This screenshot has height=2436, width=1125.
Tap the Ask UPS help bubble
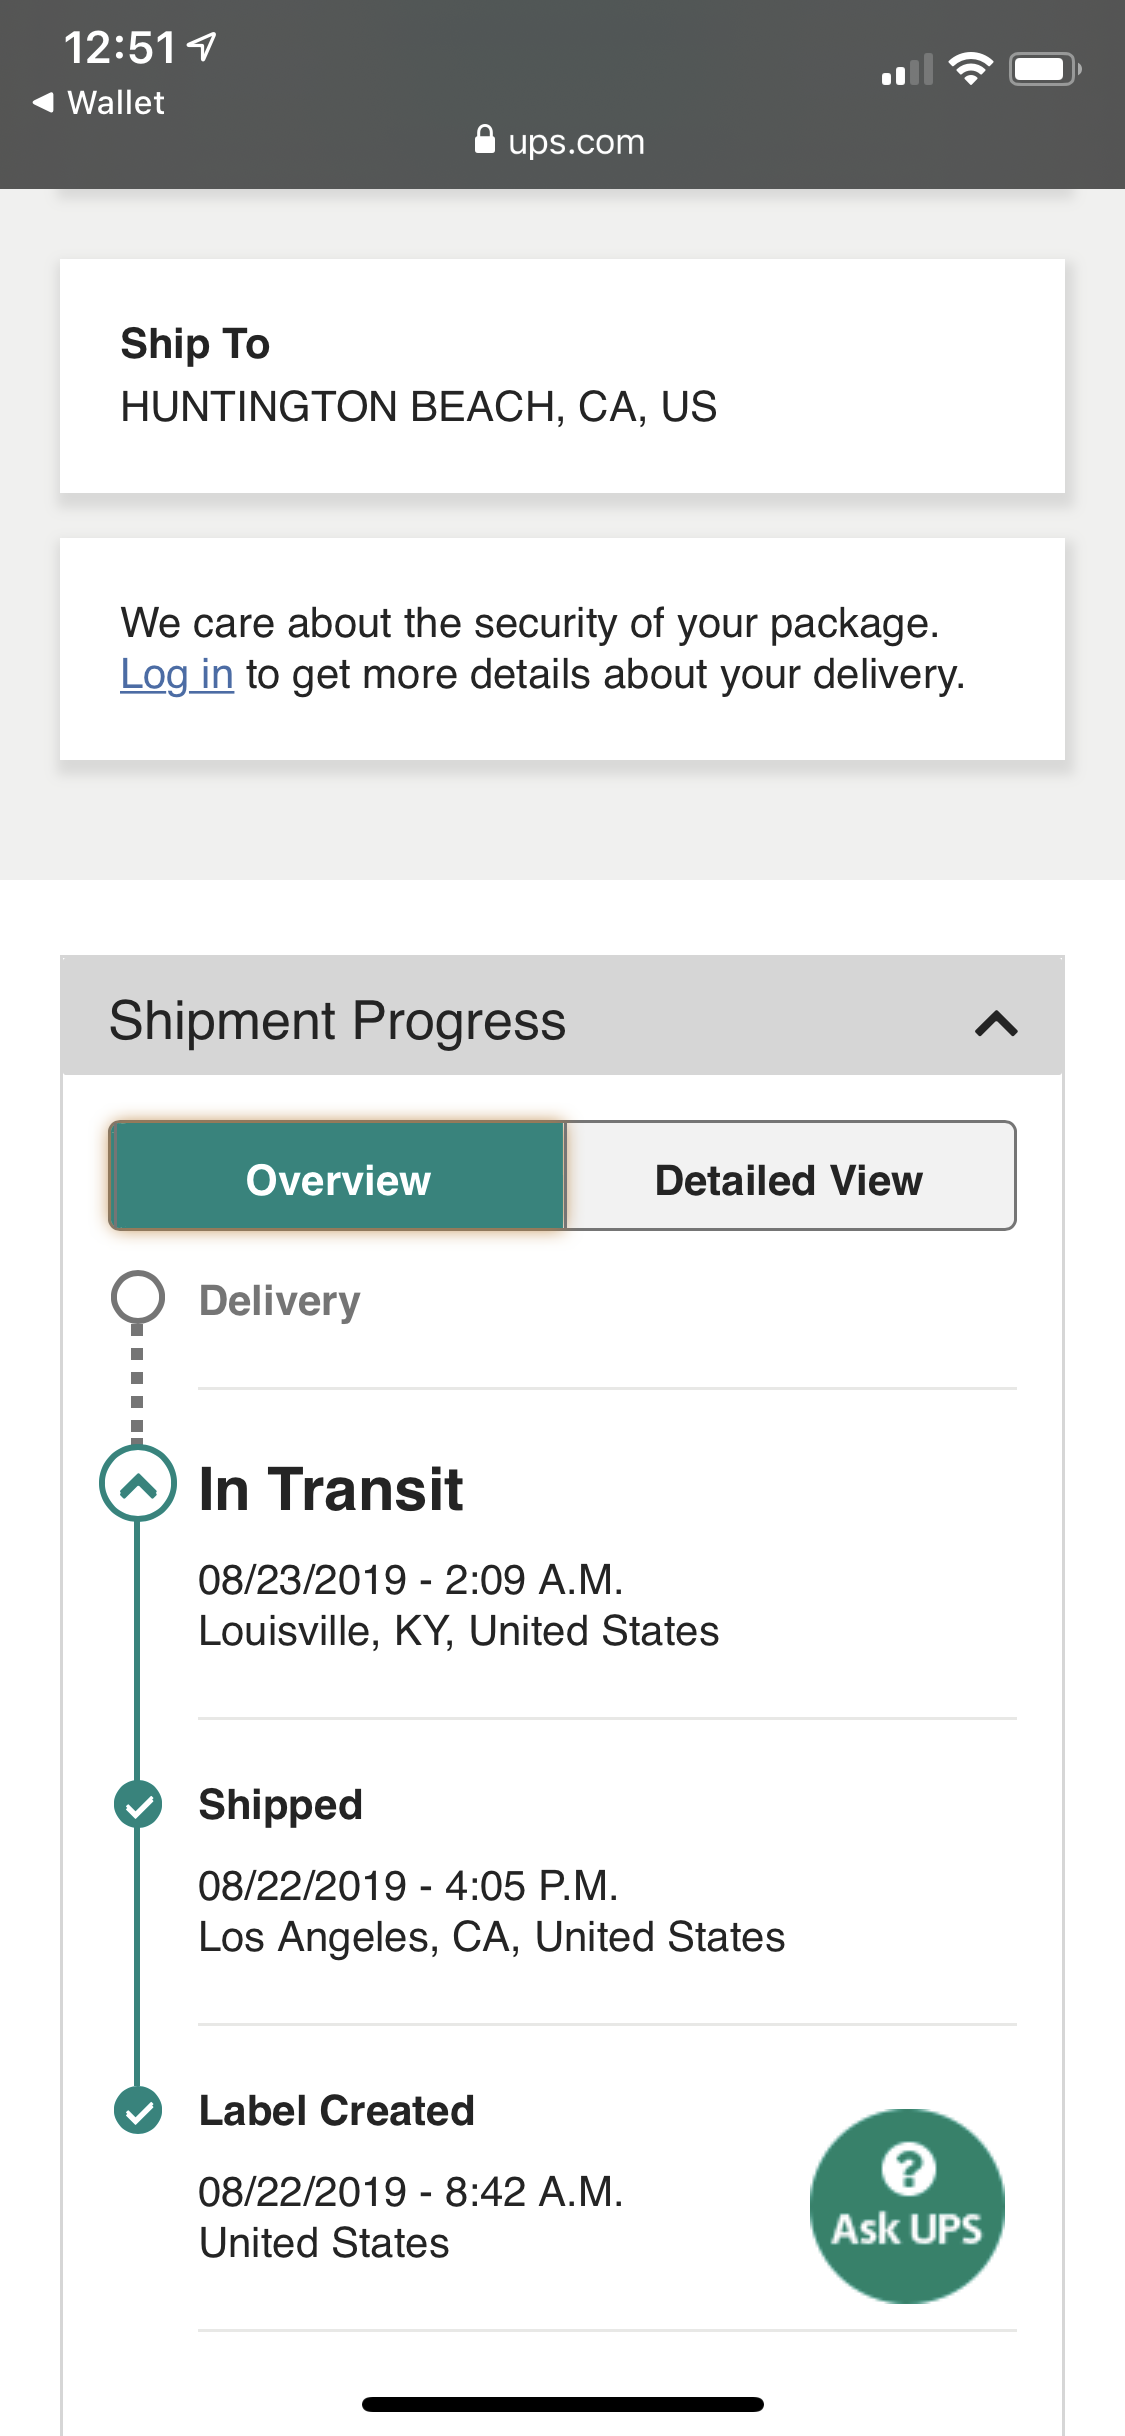click(x=906, y=2205)
